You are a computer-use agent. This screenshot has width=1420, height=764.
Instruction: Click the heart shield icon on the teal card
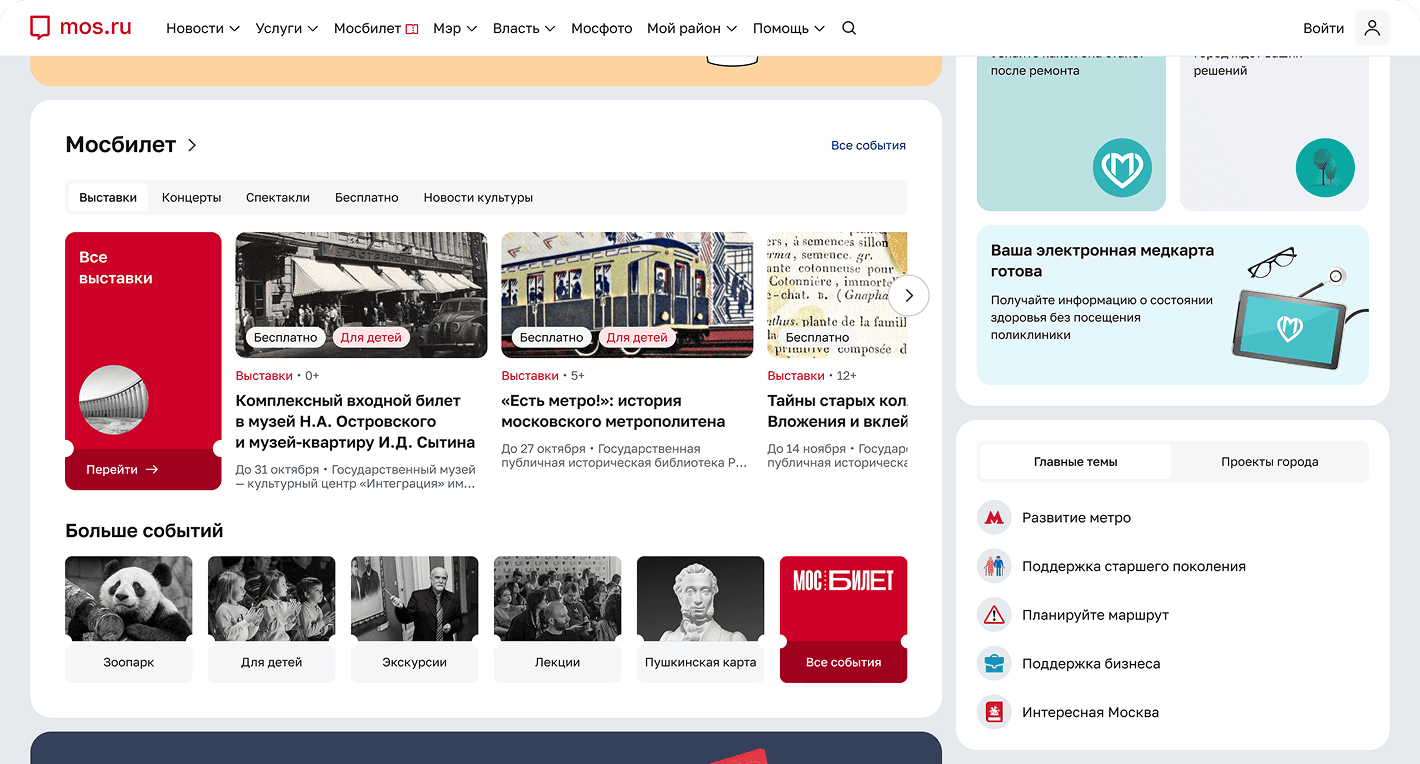1122,168
